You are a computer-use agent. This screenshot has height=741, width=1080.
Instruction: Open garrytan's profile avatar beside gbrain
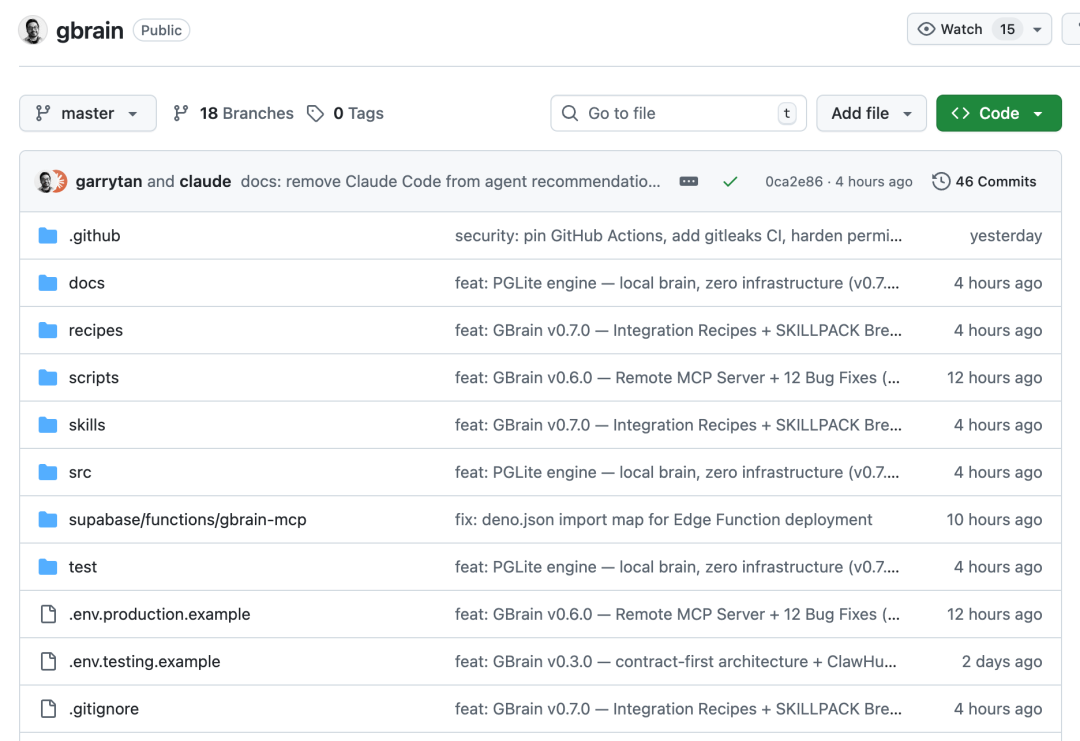pyautogui.click(x=32, y=30)
